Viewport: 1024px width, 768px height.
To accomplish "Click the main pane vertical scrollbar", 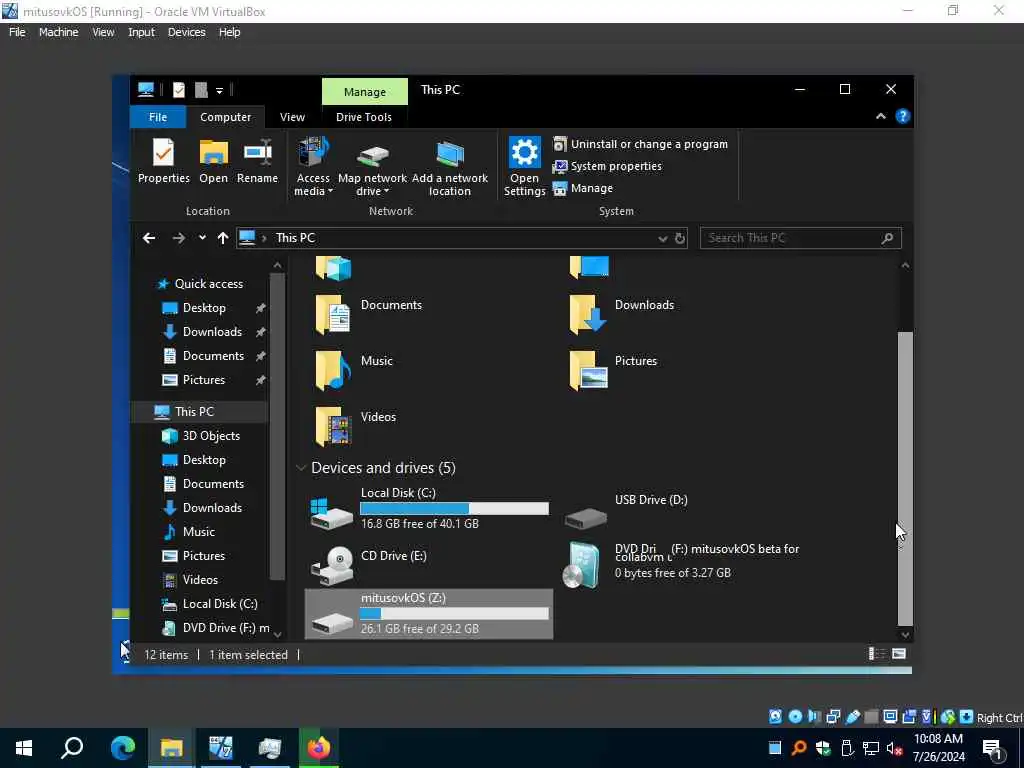I will pyautogui.click(x=905, y=478).
